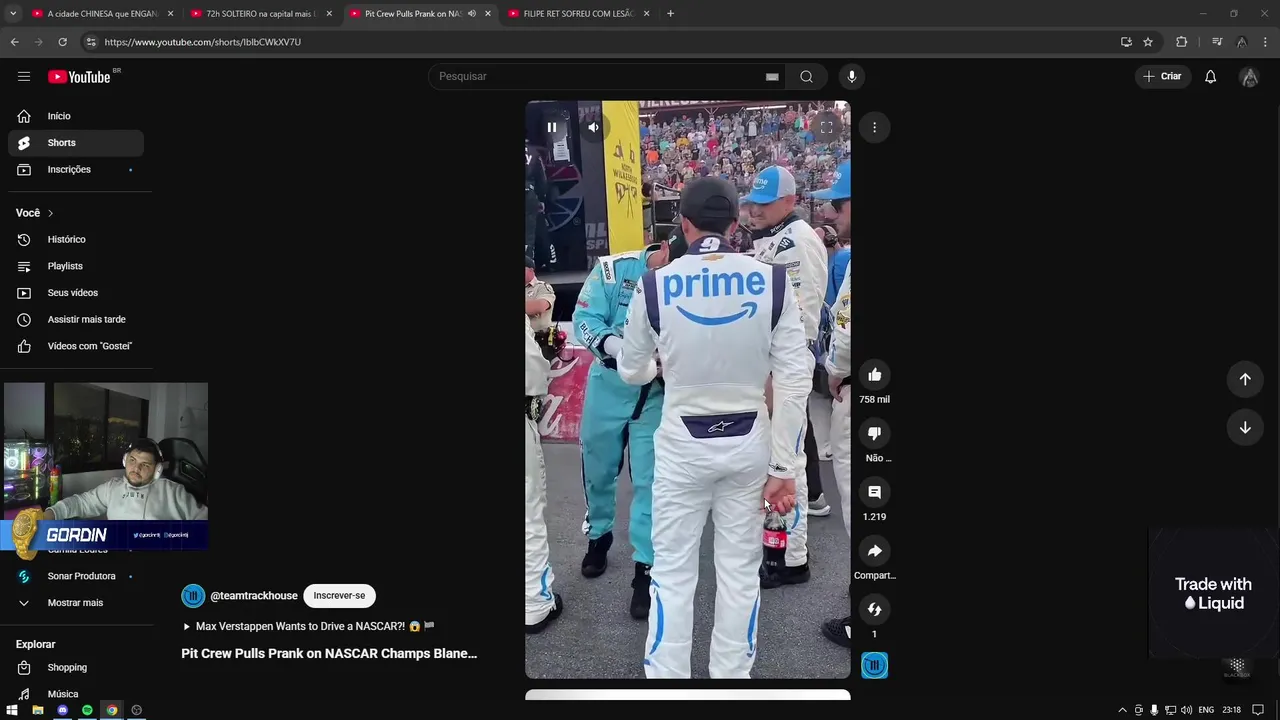
Task: Open Chrome extensions puzzle icon
Action: 1182,42
